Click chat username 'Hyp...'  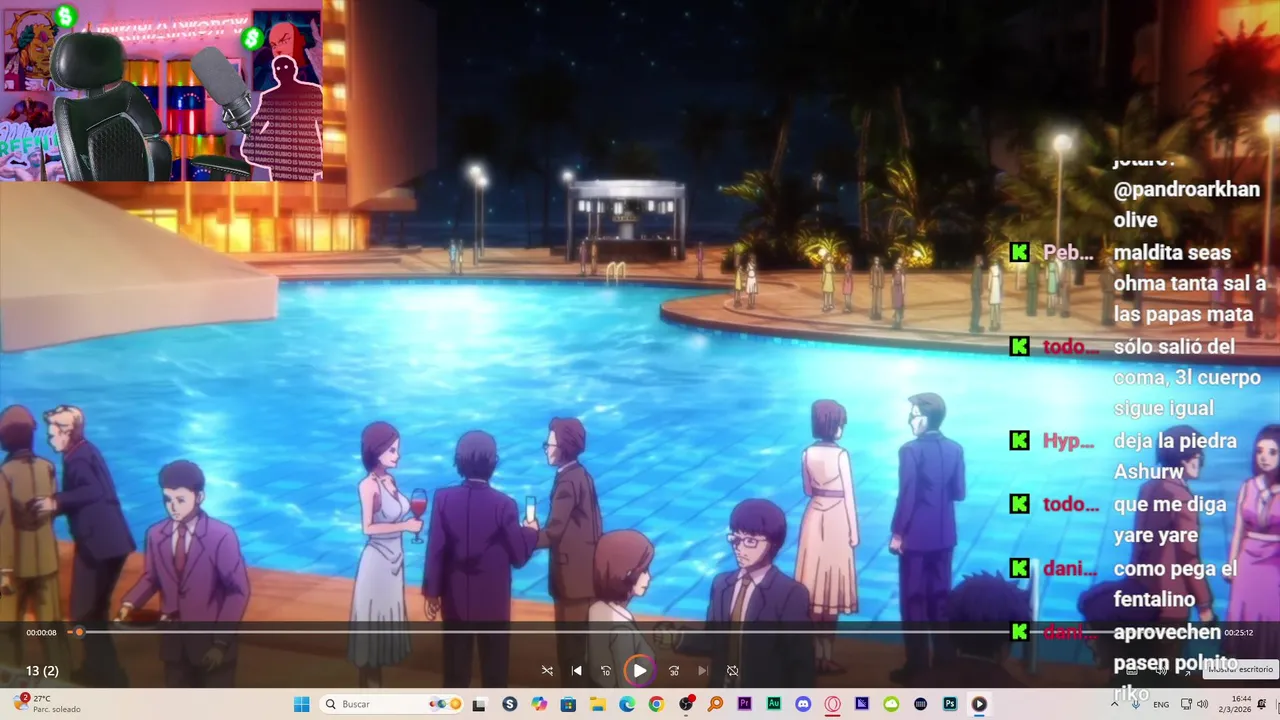tap(1068, 441)
